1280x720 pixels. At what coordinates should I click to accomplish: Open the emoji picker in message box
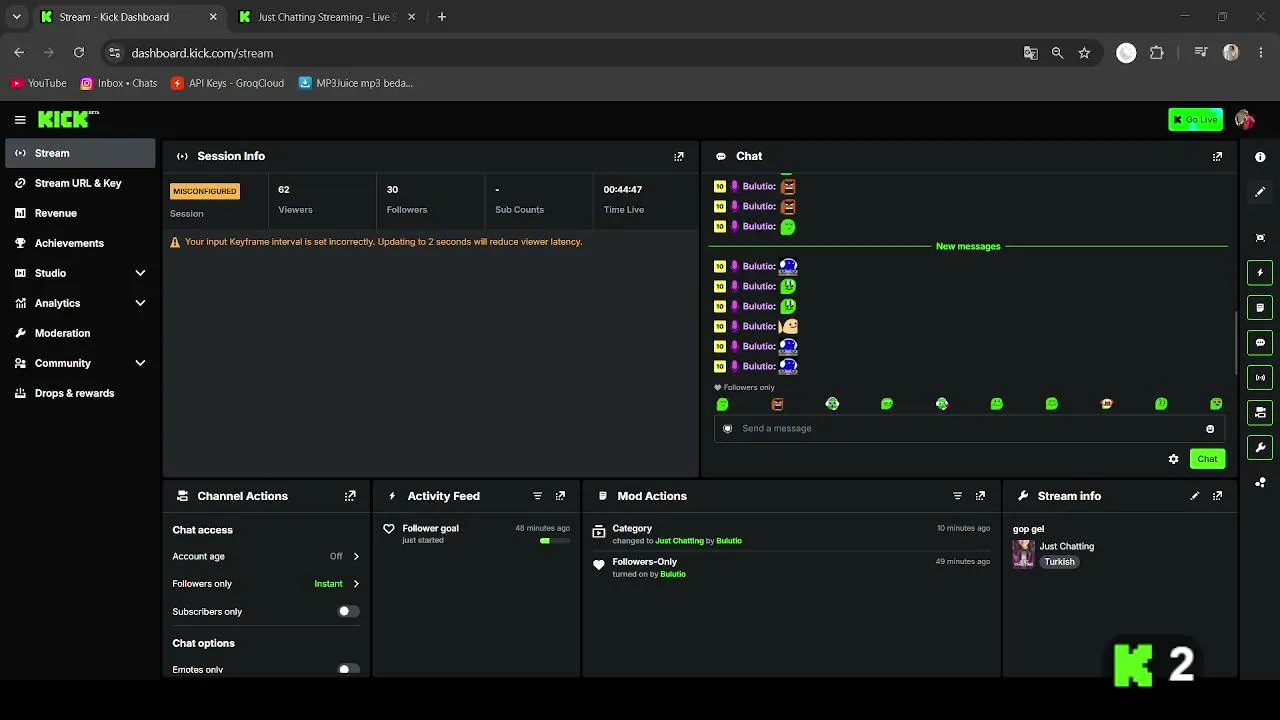[x=1210, y=429]
